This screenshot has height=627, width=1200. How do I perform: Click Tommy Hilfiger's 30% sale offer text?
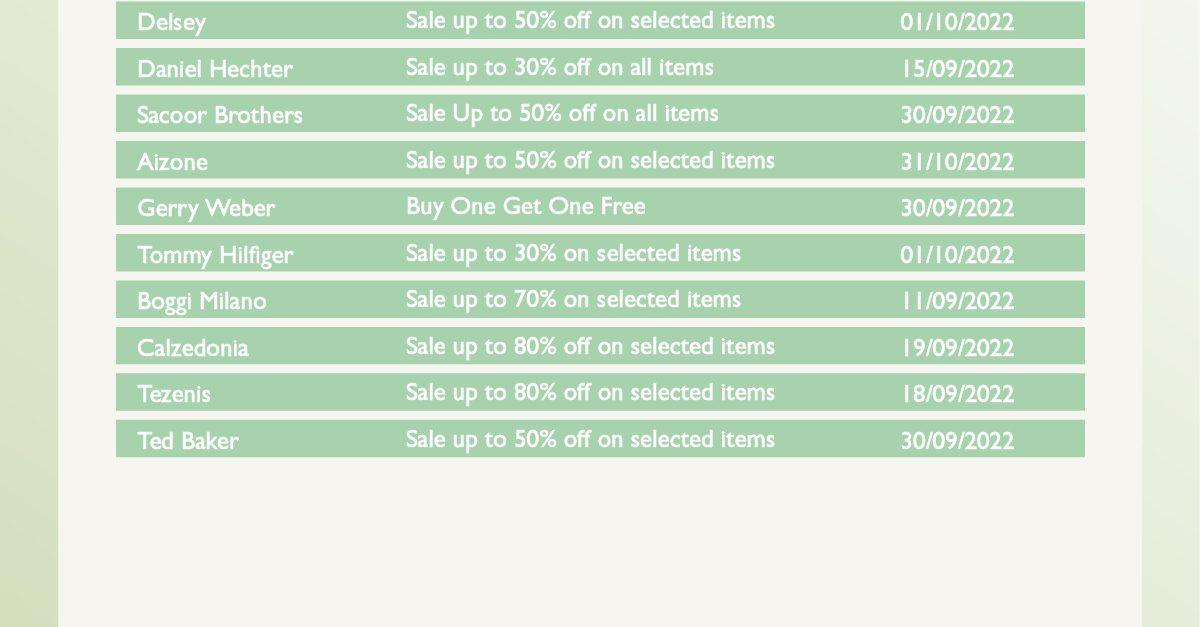(573, 253)
